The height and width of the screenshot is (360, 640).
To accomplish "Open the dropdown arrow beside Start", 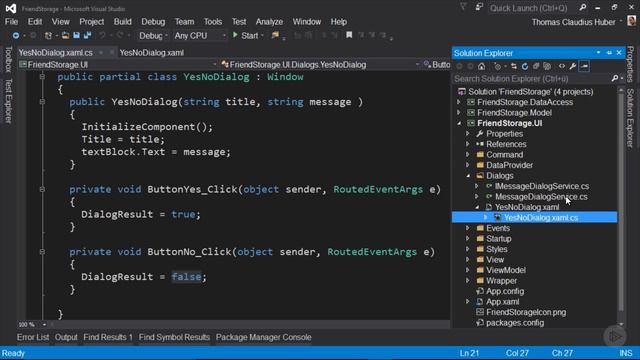I will 262,36.
